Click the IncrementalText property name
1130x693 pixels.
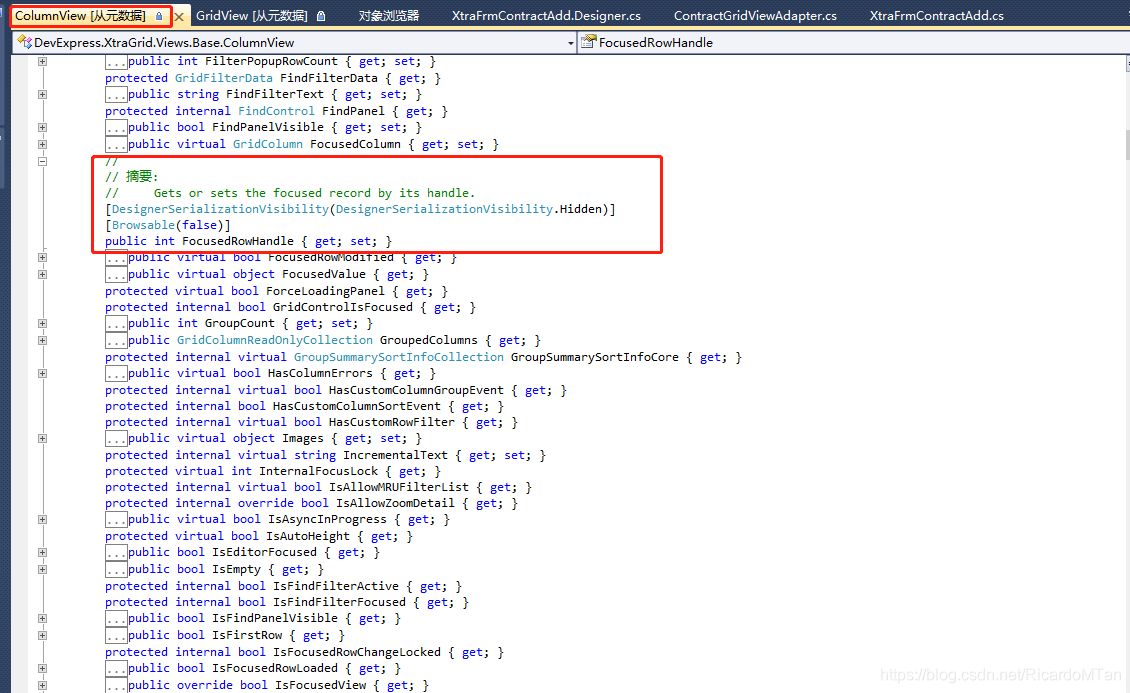(x=396, y=455)
